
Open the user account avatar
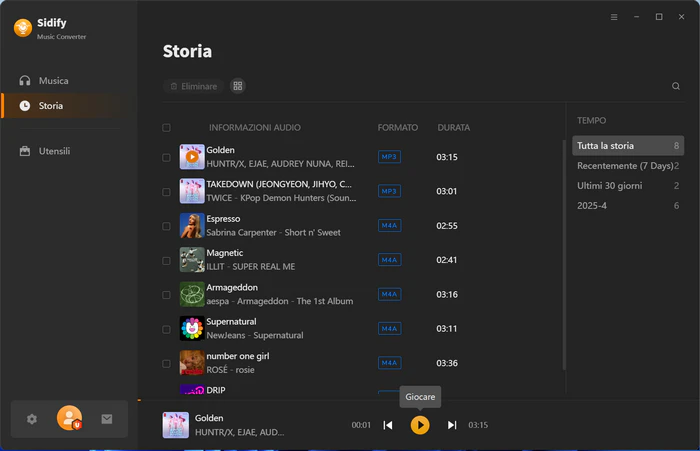pos(69,418)
